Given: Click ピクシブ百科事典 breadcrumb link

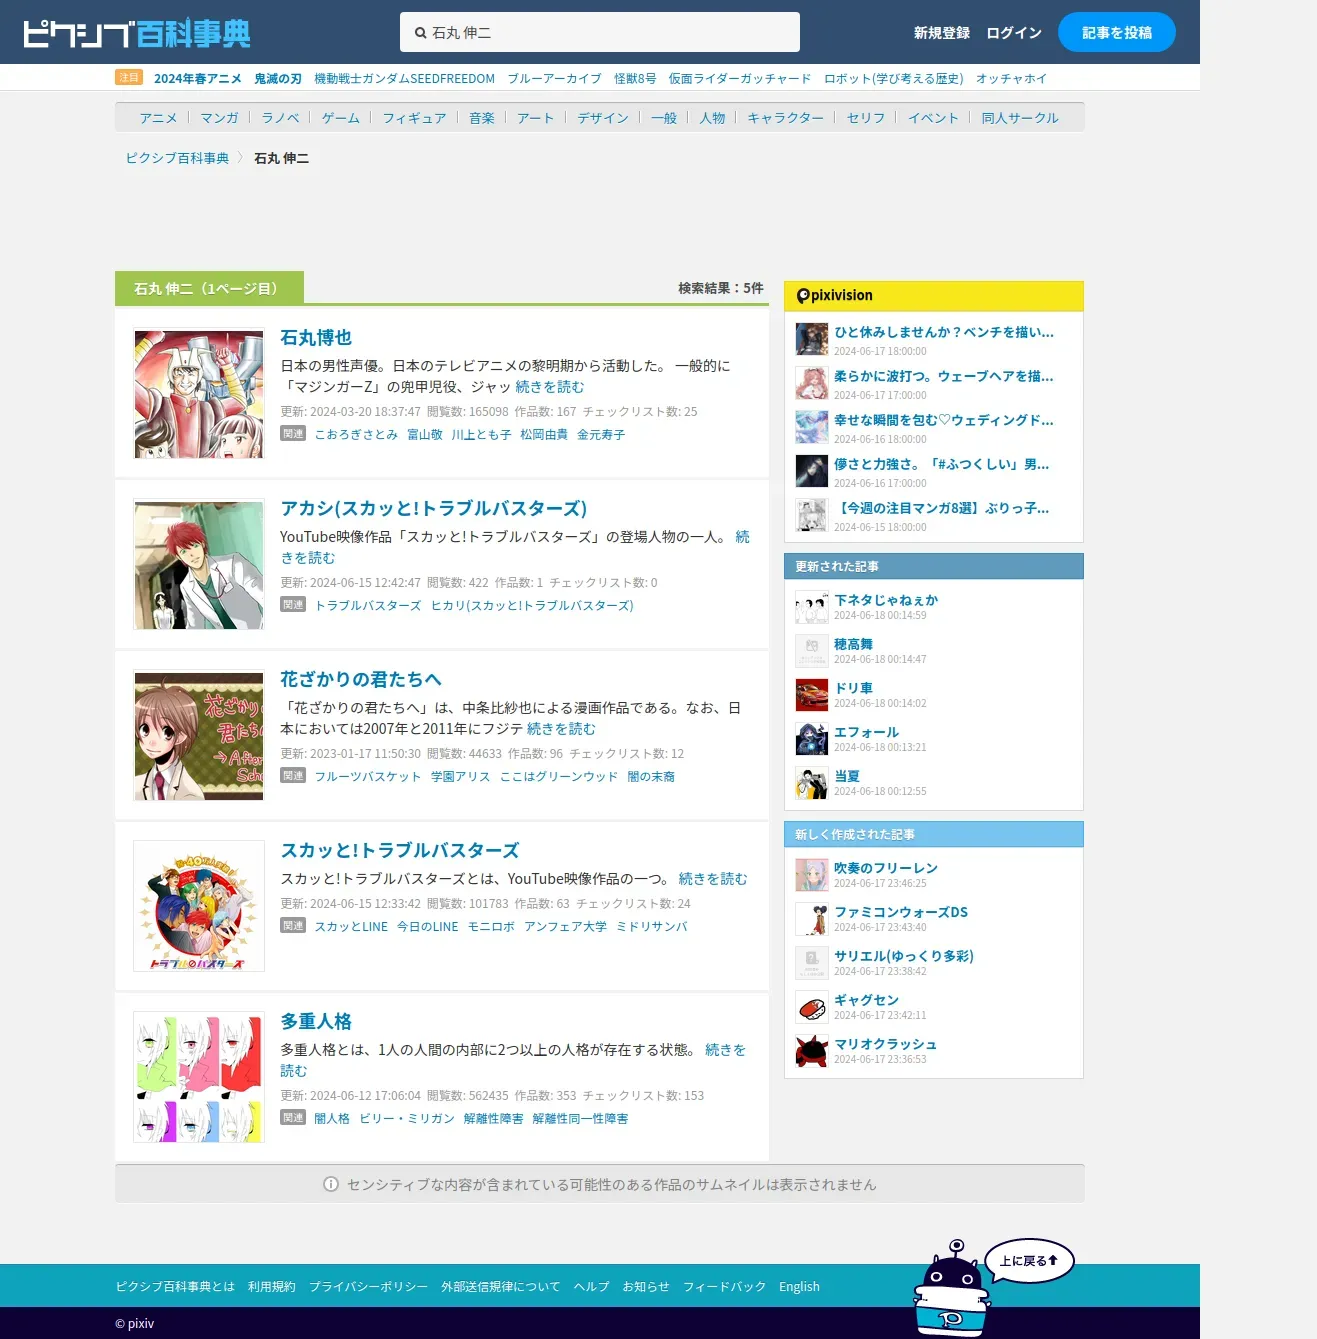Looking at the screenshot, I should (177, 158).
